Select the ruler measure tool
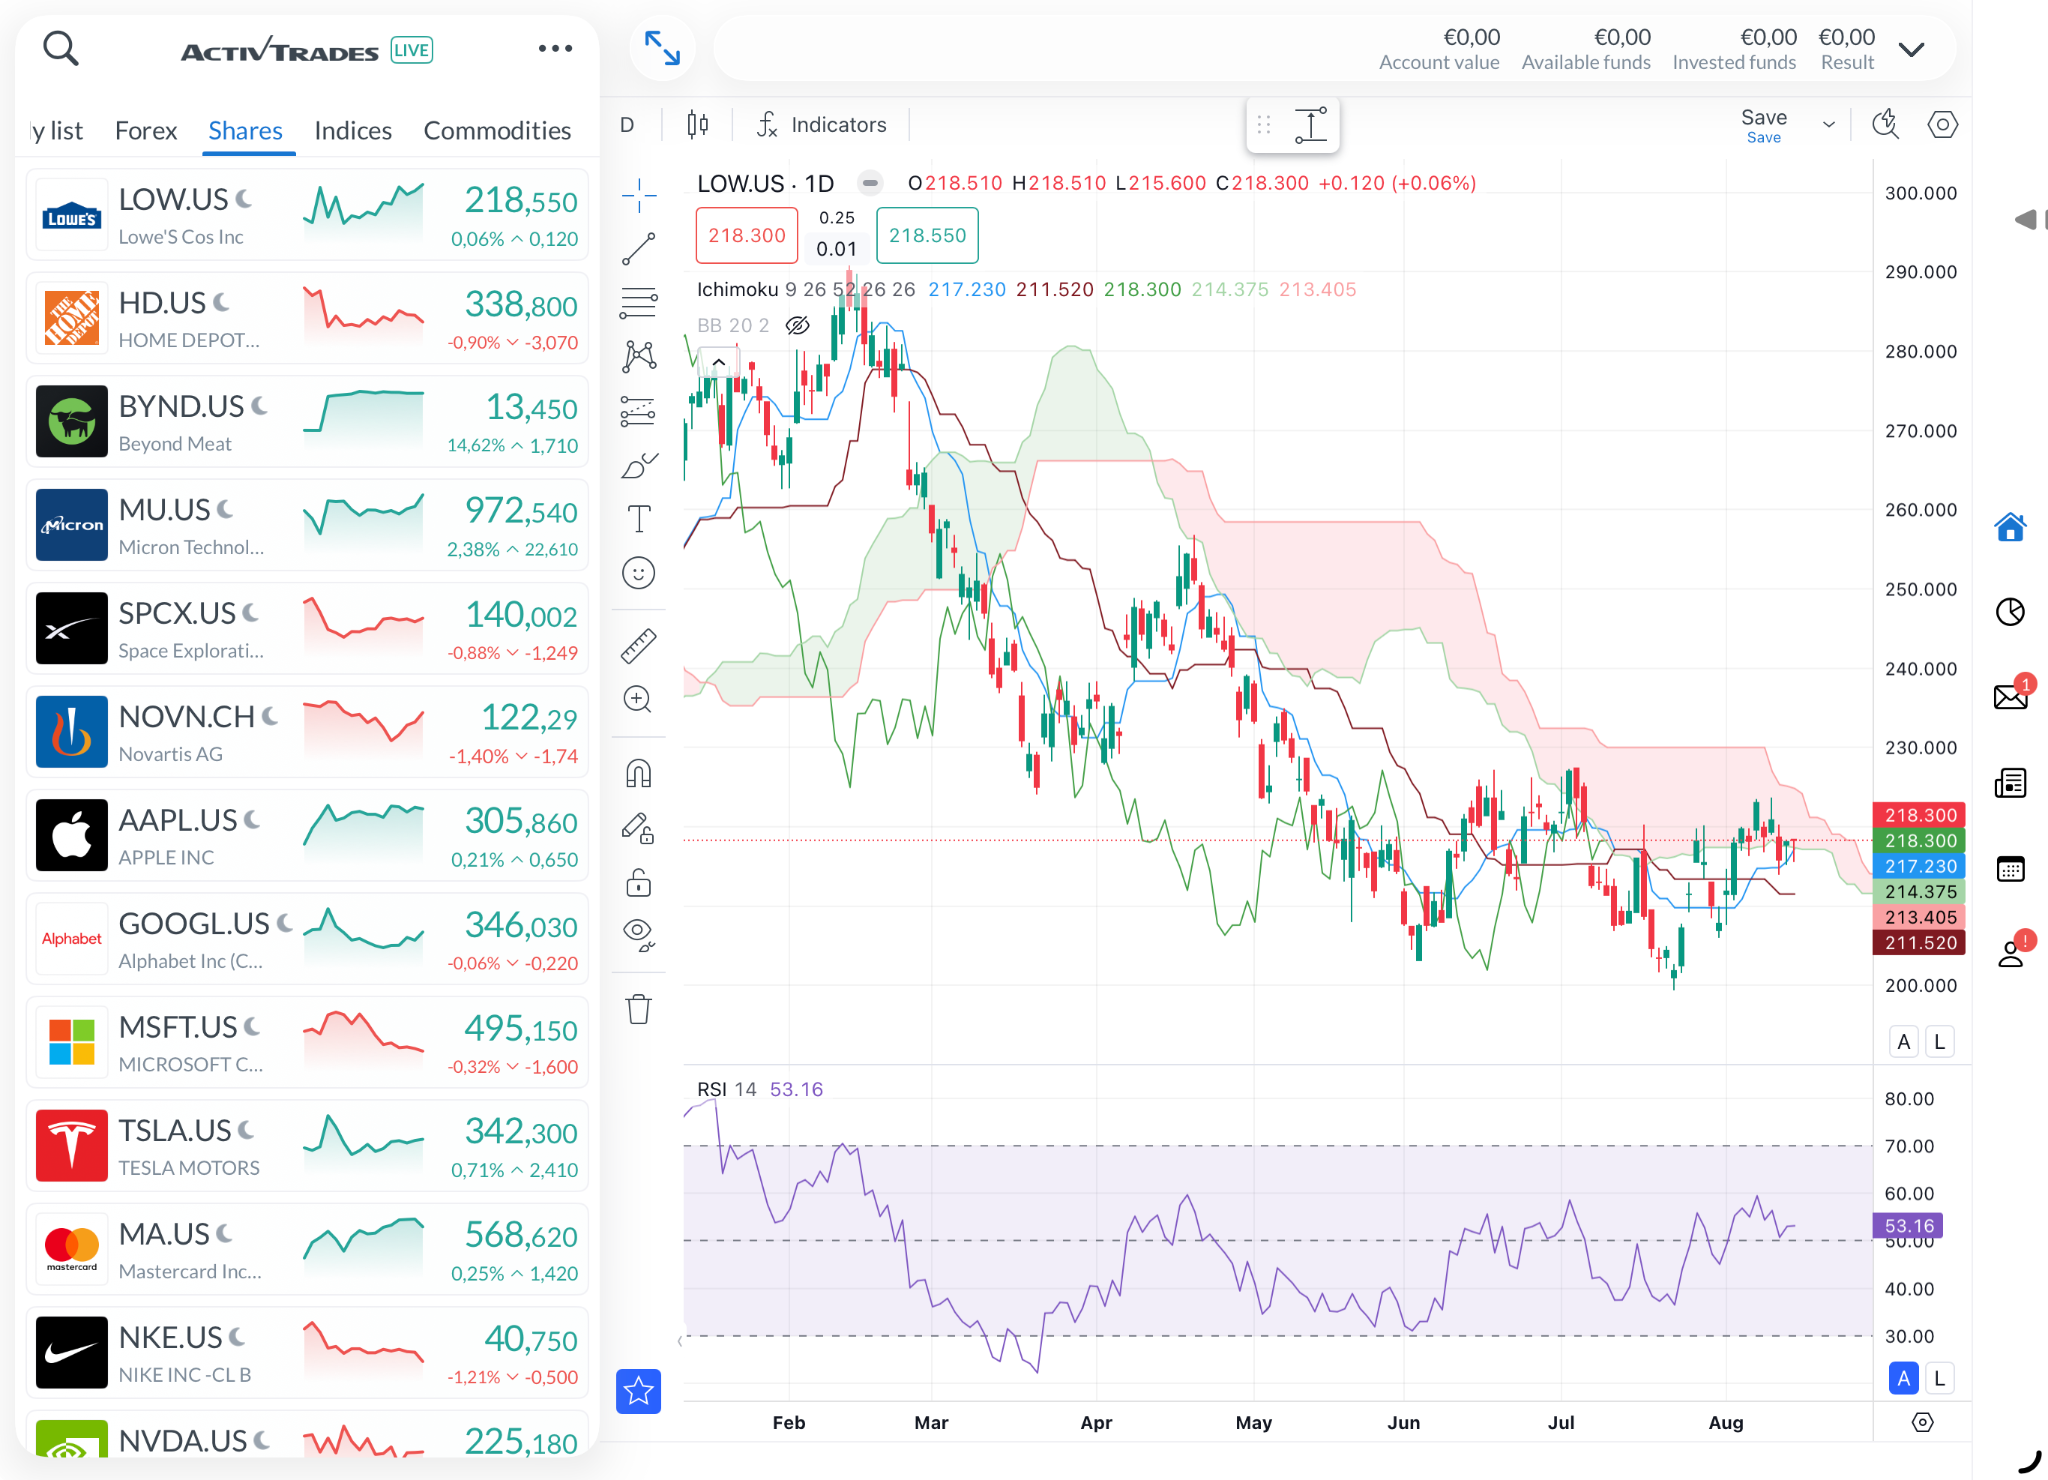The width and height of the screenshot is (2048, 1480). click(x=639, y=646)
